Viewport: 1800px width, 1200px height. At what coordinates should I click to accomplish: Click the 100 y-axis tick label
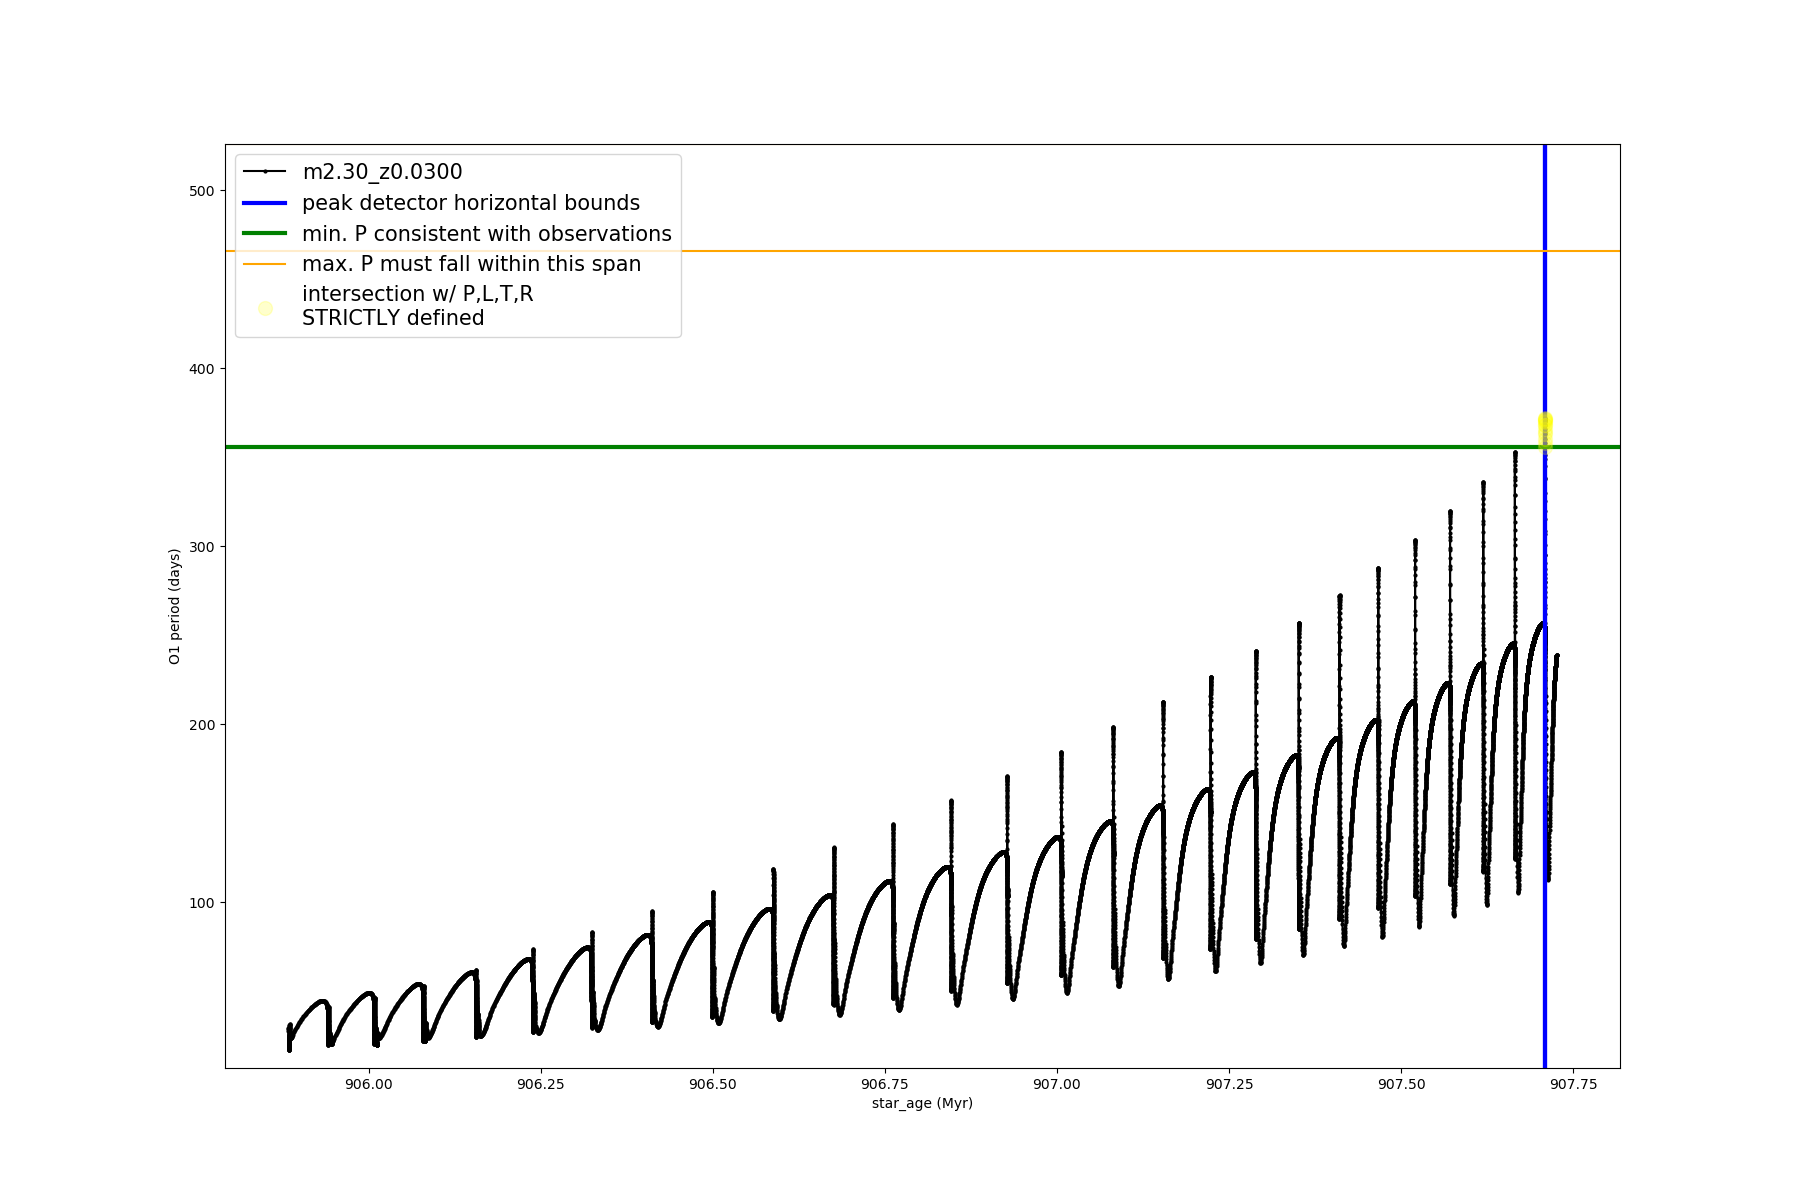click(x=202, y=903)
